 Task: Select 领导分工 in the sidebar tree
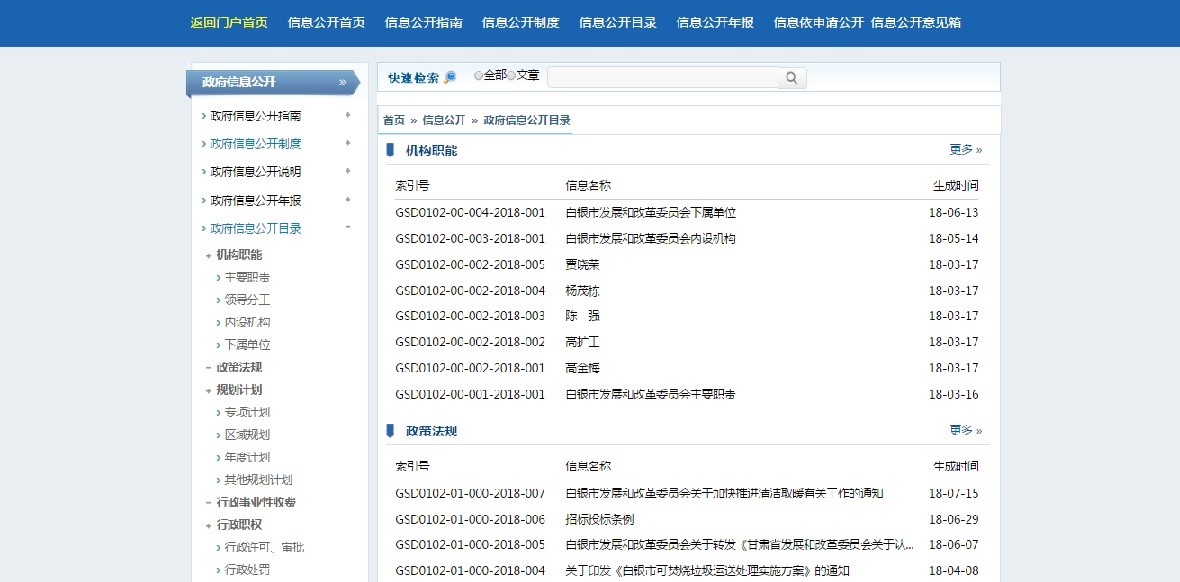coord(247,300)
